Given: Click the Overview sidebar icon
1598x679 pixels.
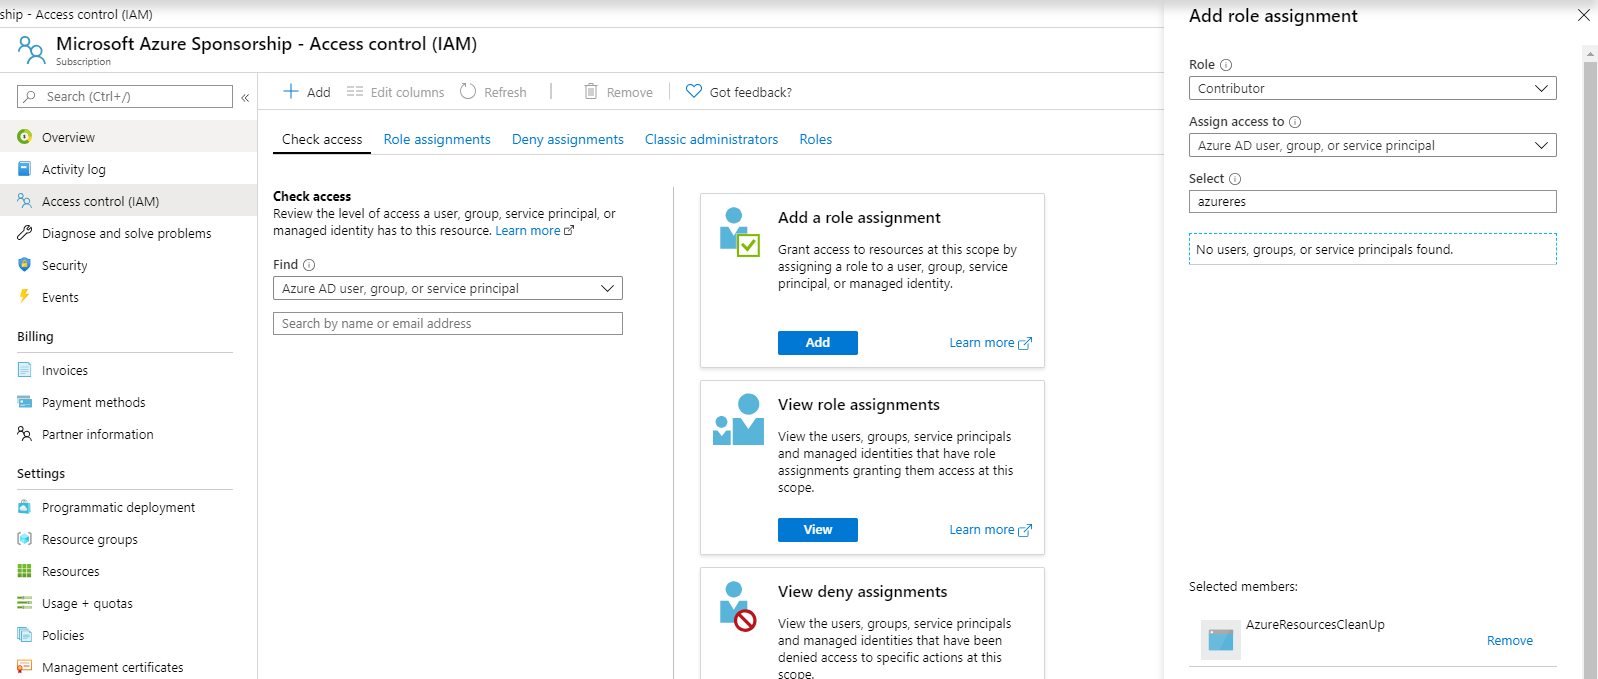Looking at the screenshot, I should pos(24,137).
